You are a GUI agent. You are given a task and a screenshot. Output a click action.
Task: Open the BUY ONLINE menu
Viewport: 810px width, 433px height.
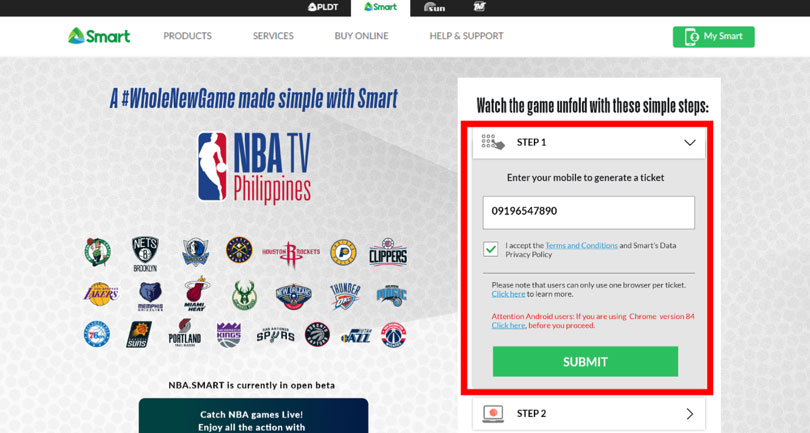[362, 36]
